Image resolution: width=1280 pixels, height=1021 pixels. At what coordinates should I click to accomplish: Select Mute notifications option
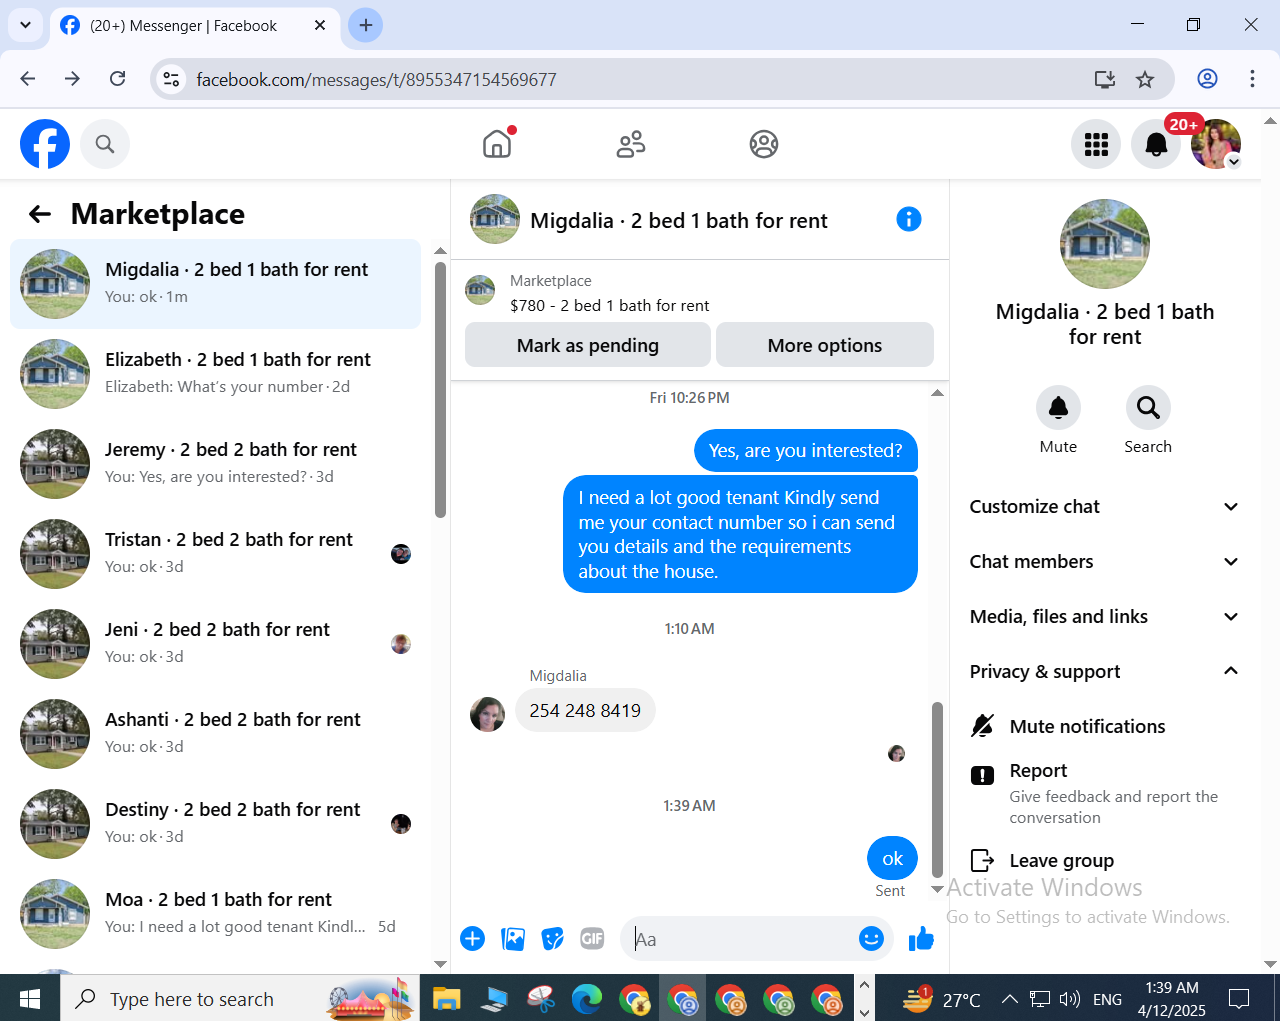click(1104, 727)
